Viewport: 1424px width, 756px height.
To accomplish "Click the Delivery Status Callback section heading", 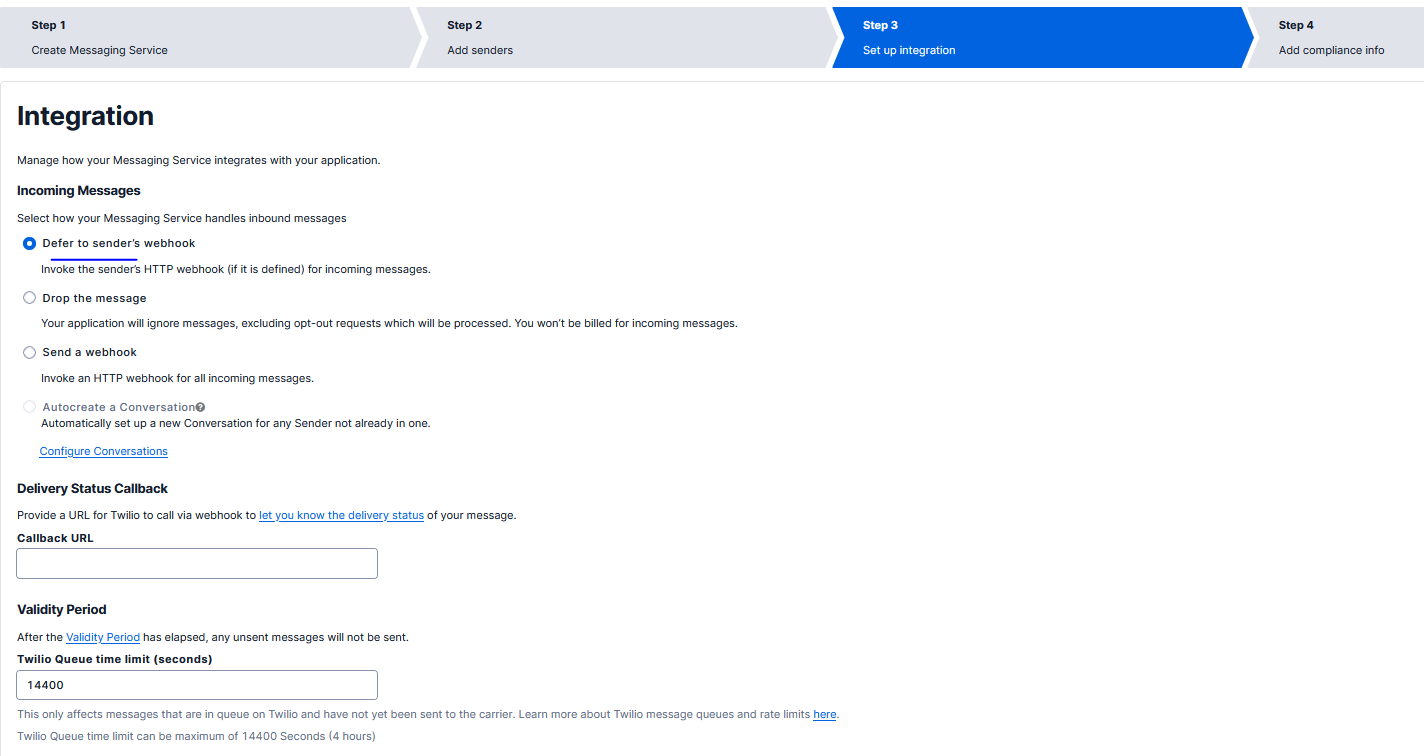I will [93, 488].
